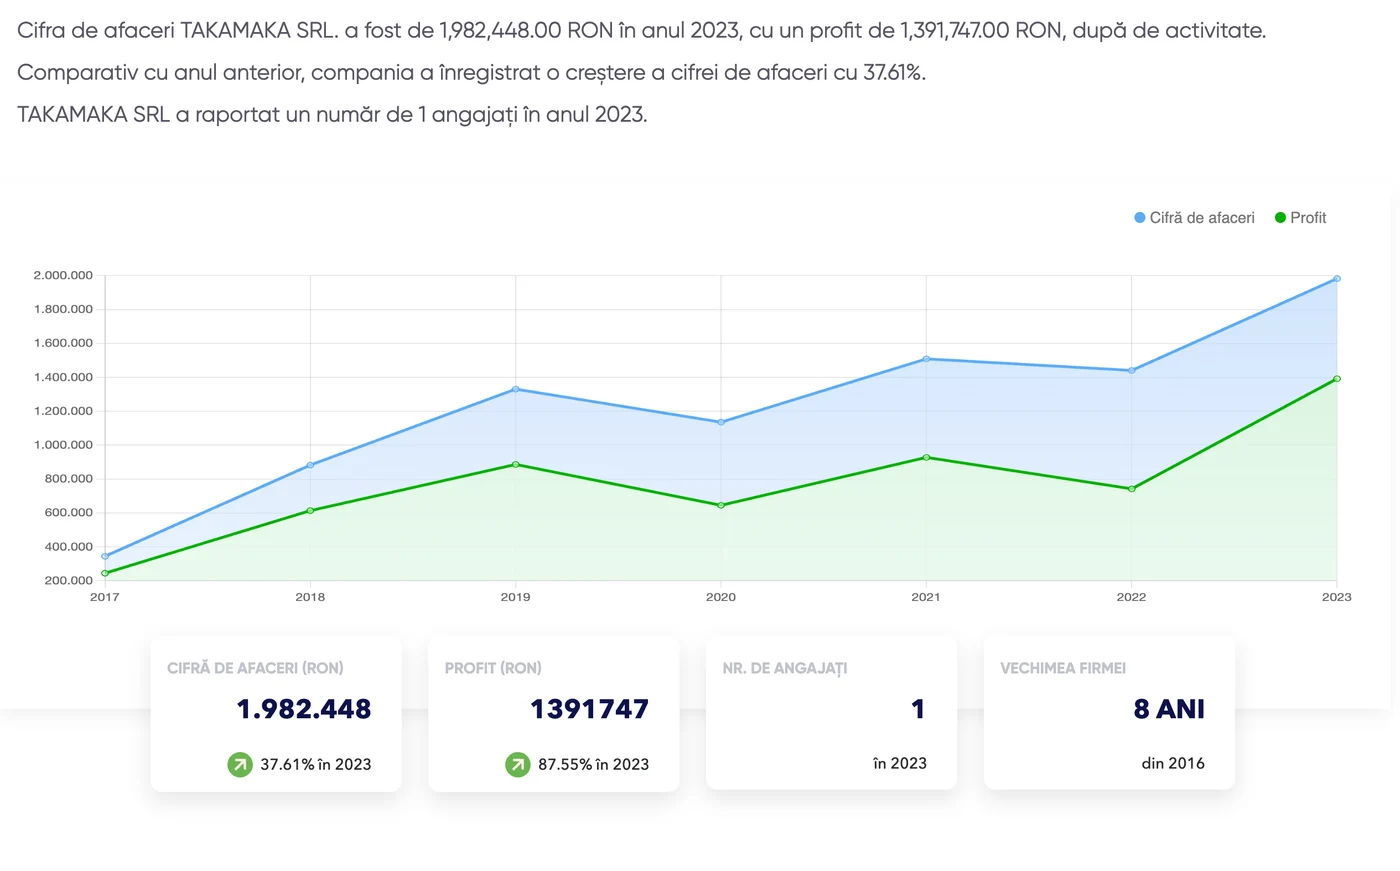
Task: Select the 2018 revenue data point
Action: (x=310, y=465)
